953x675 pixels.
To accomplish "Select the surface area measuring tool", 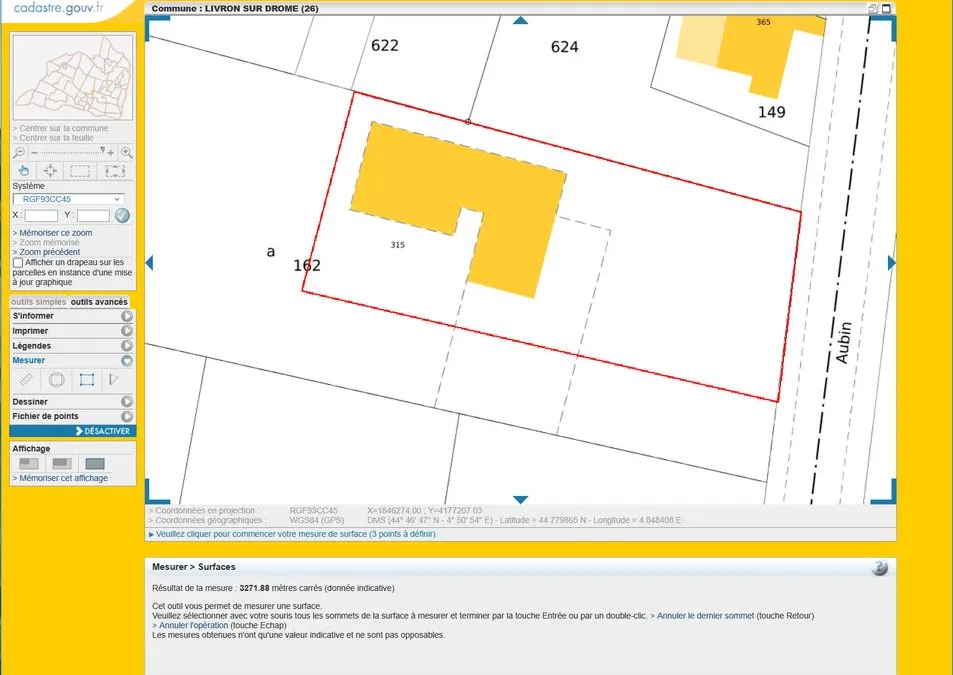I will coord(87,380).
